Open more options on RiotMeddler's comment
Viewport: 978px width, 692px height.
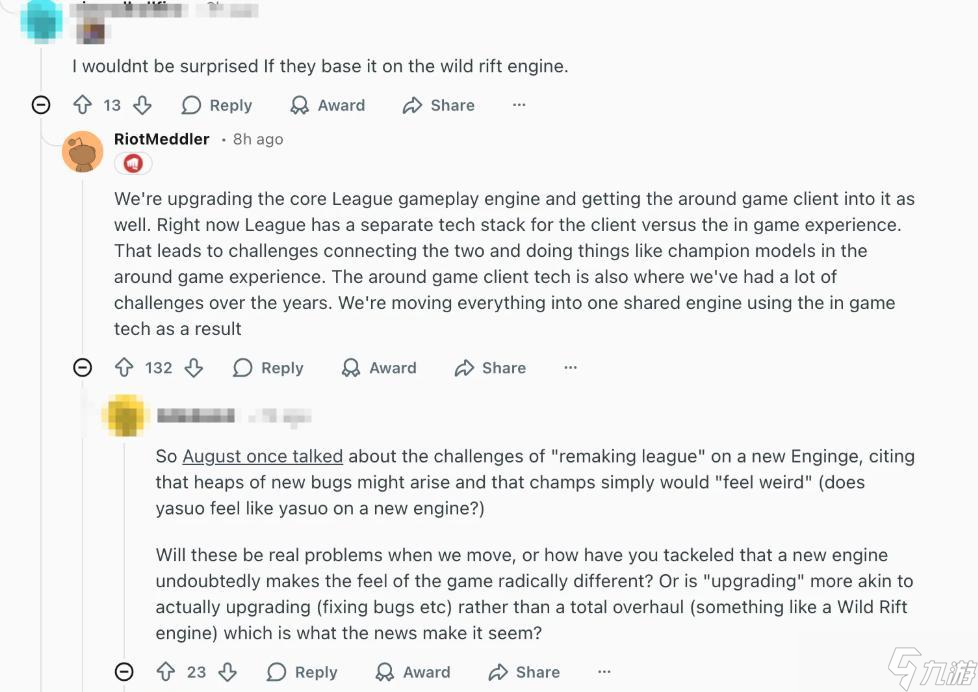[570, 368]
